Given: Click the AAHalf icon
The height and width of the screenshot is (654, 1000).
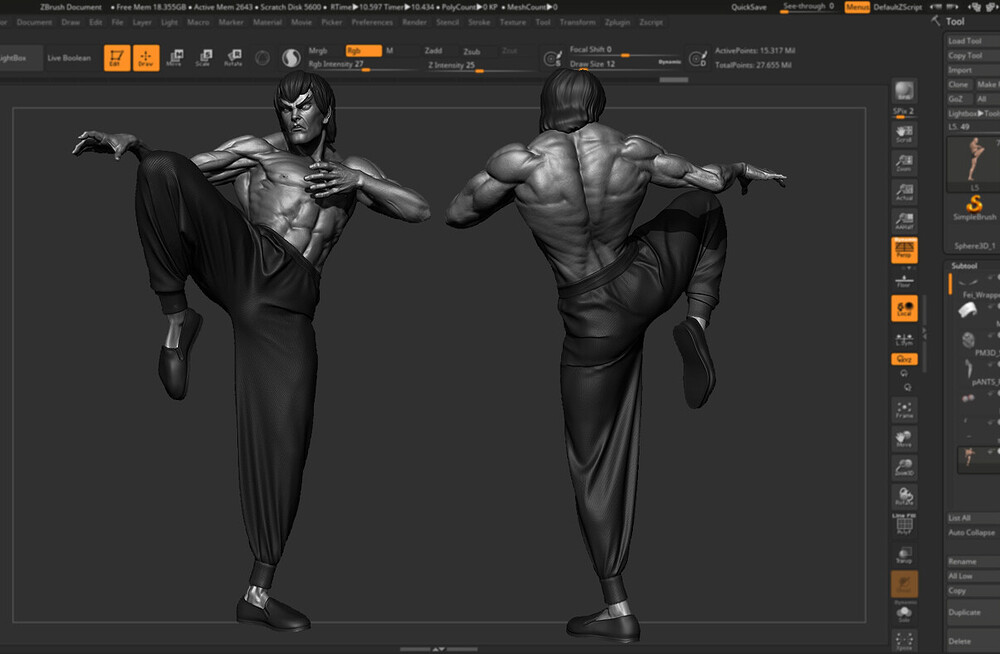Looking at the screenshot, I should click(904, 221).
